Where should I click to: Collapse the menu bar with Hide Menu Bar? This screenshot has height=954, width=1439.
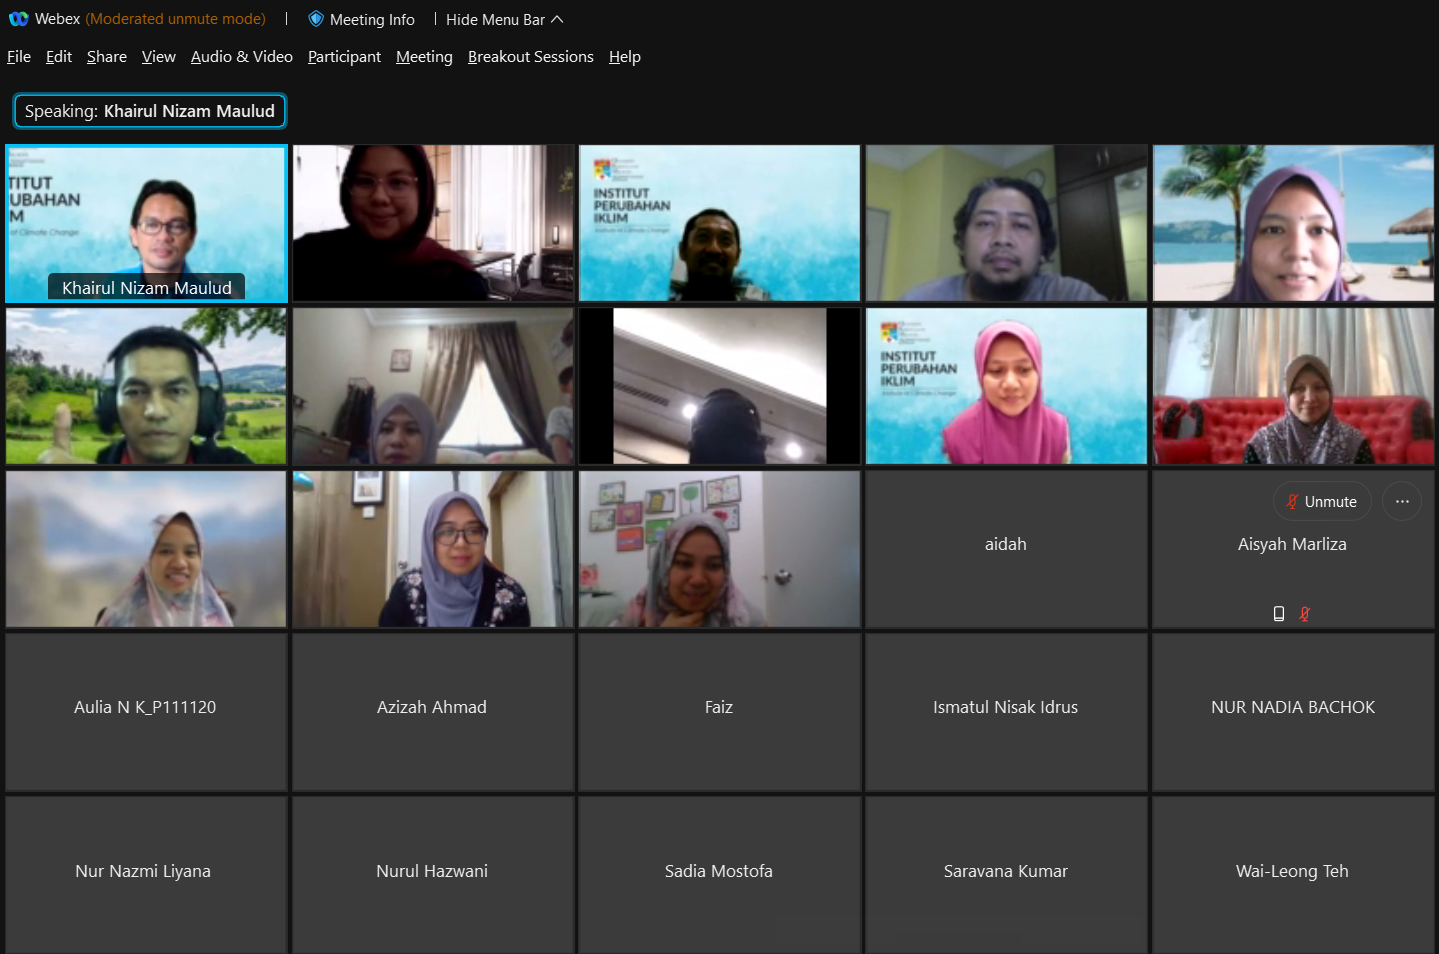pyautogui.click(x=504, y=20)
